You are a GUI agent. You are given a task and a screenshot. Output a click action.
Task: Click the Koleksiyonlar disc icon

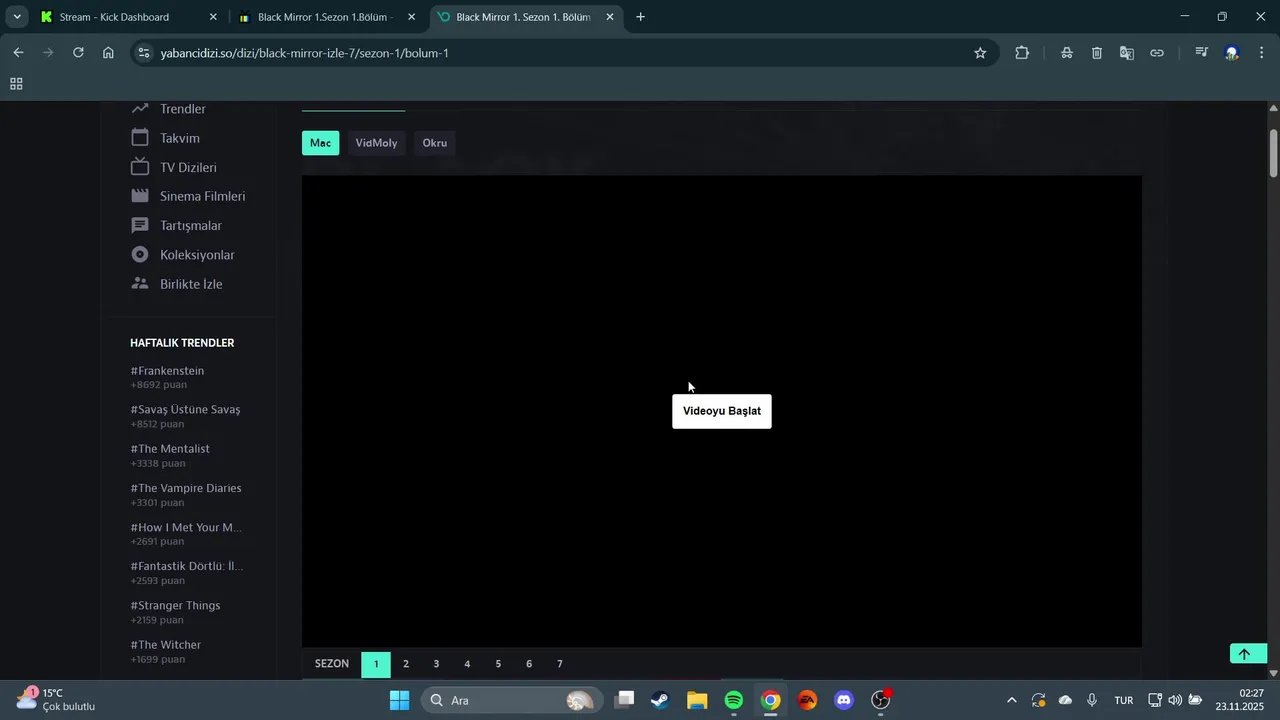(140, 255)
